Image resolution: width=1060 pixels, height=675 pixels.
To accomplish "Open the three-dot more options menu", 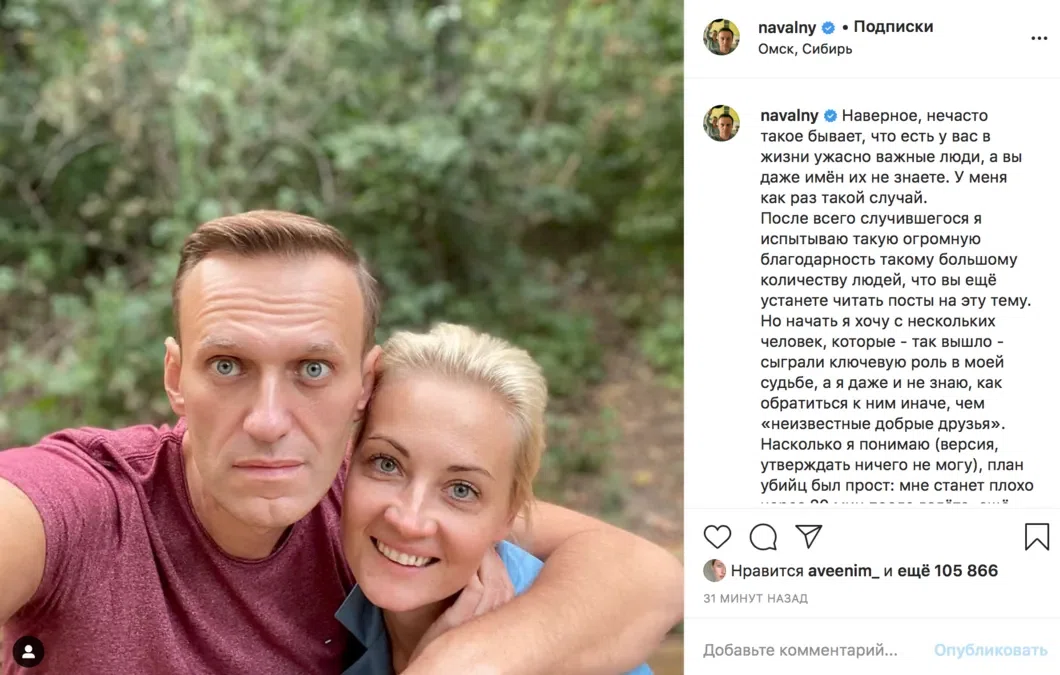I will [1039, 38].
